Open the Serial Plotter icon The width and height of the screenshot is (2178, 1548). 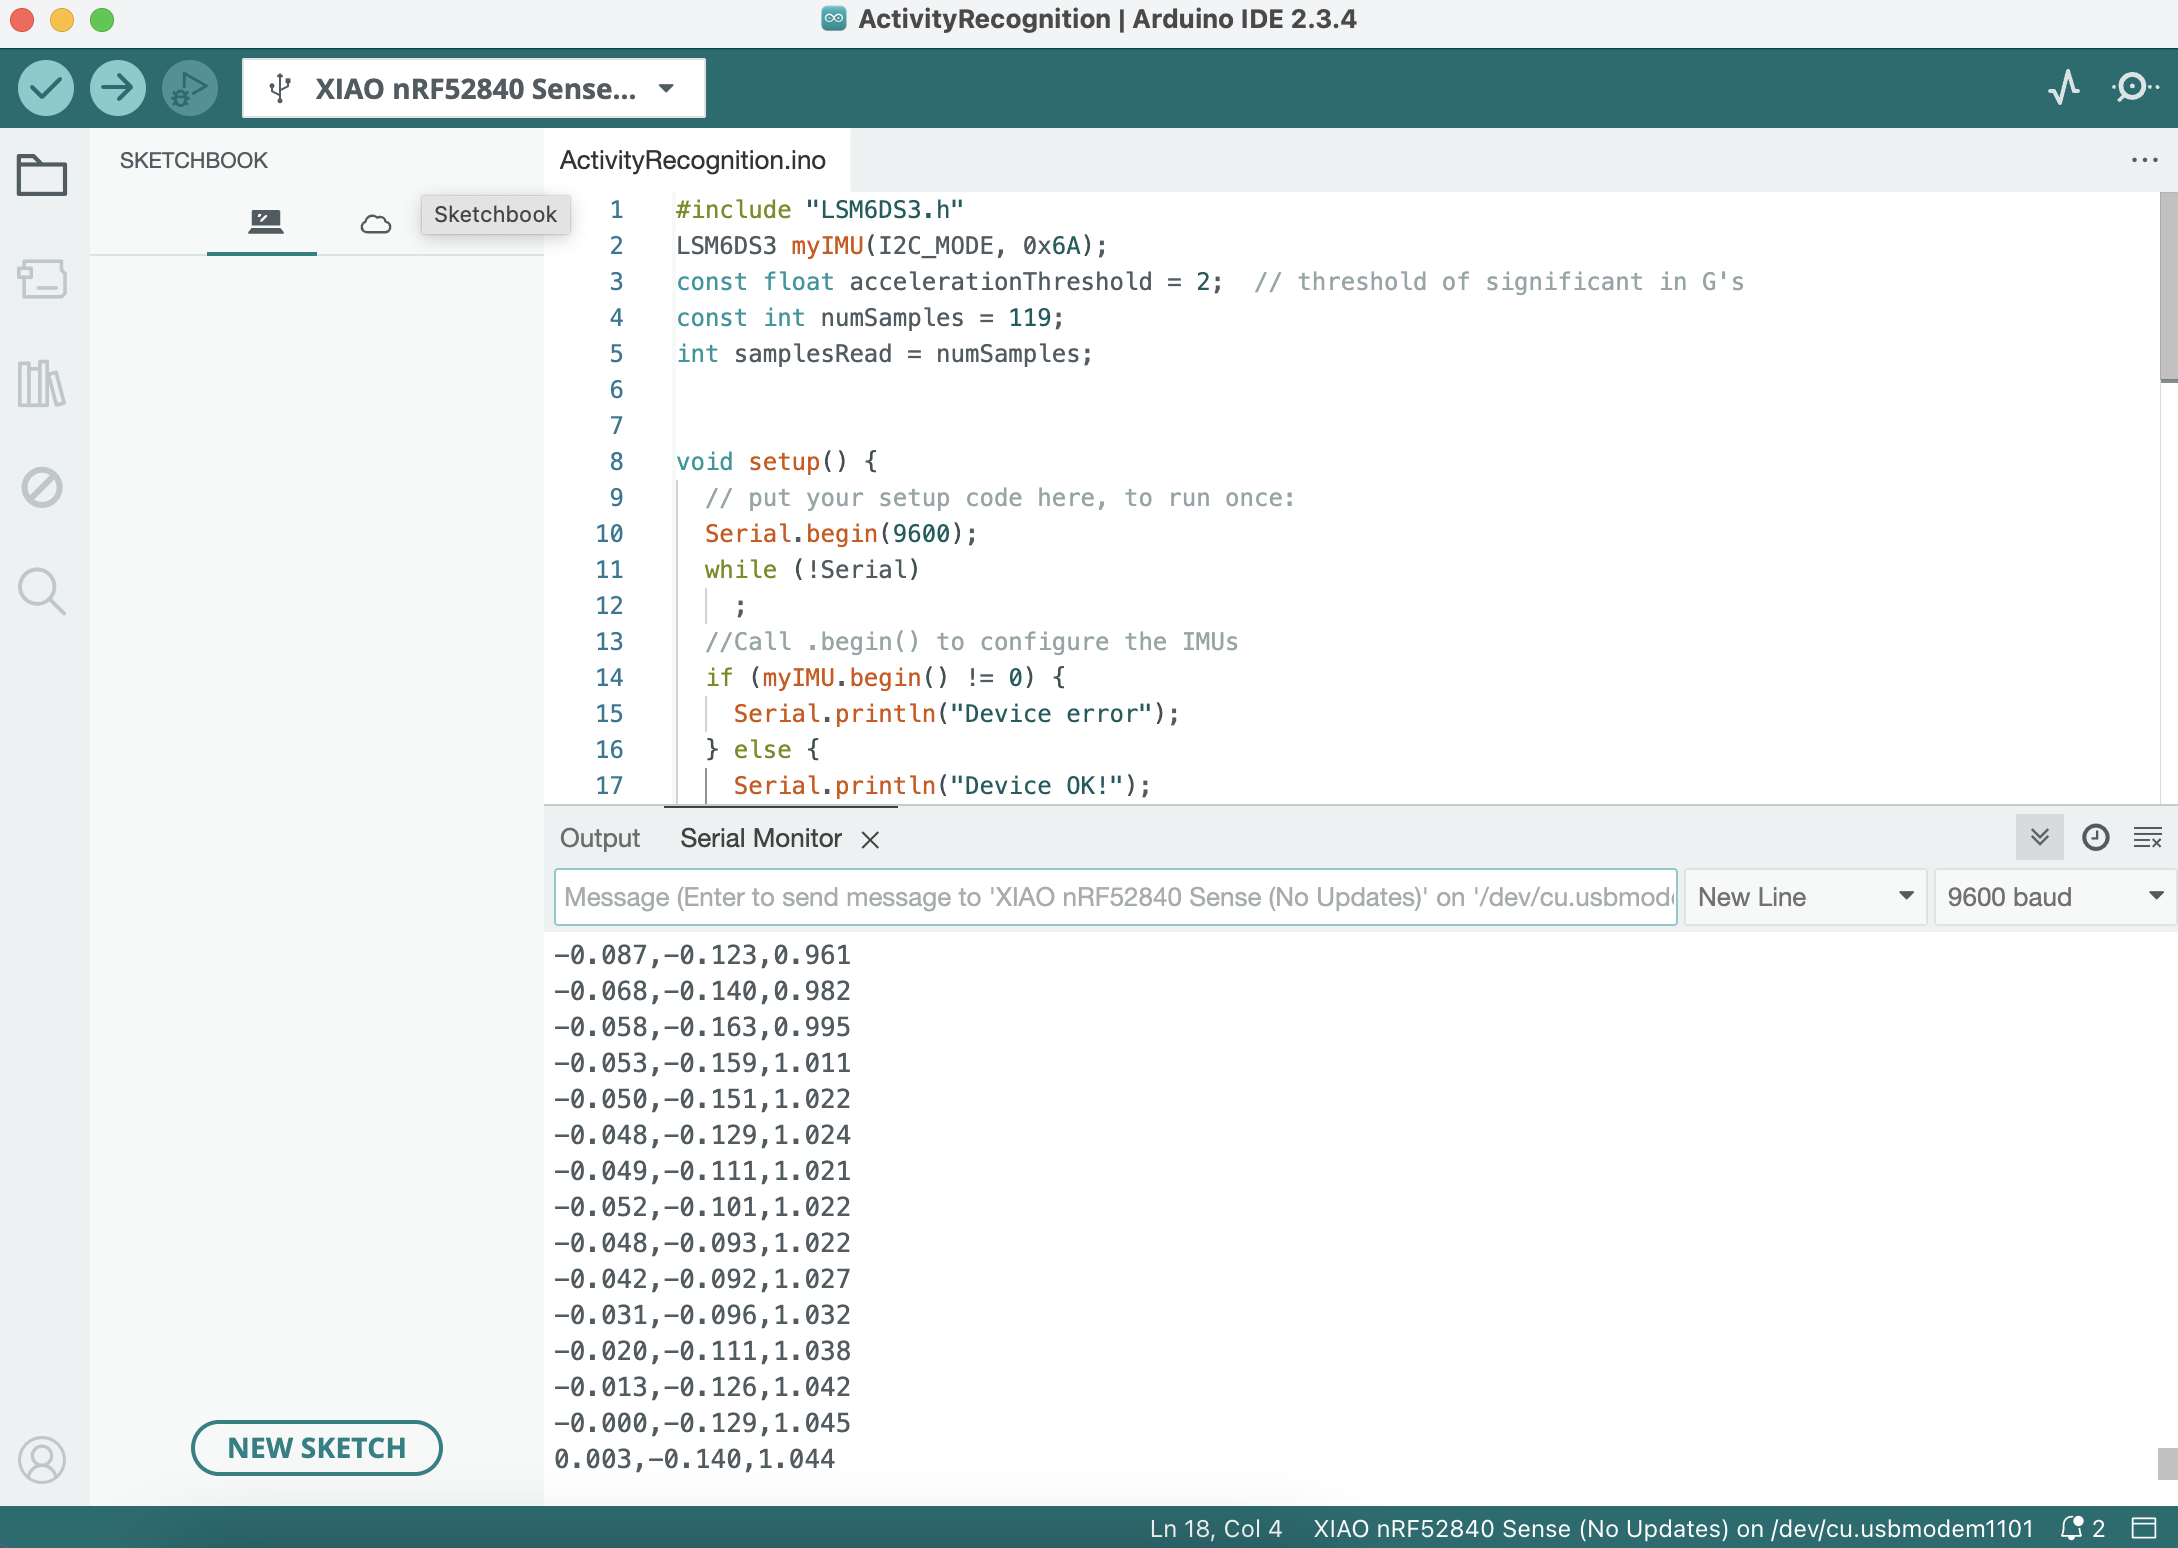tap(2064, 88)
